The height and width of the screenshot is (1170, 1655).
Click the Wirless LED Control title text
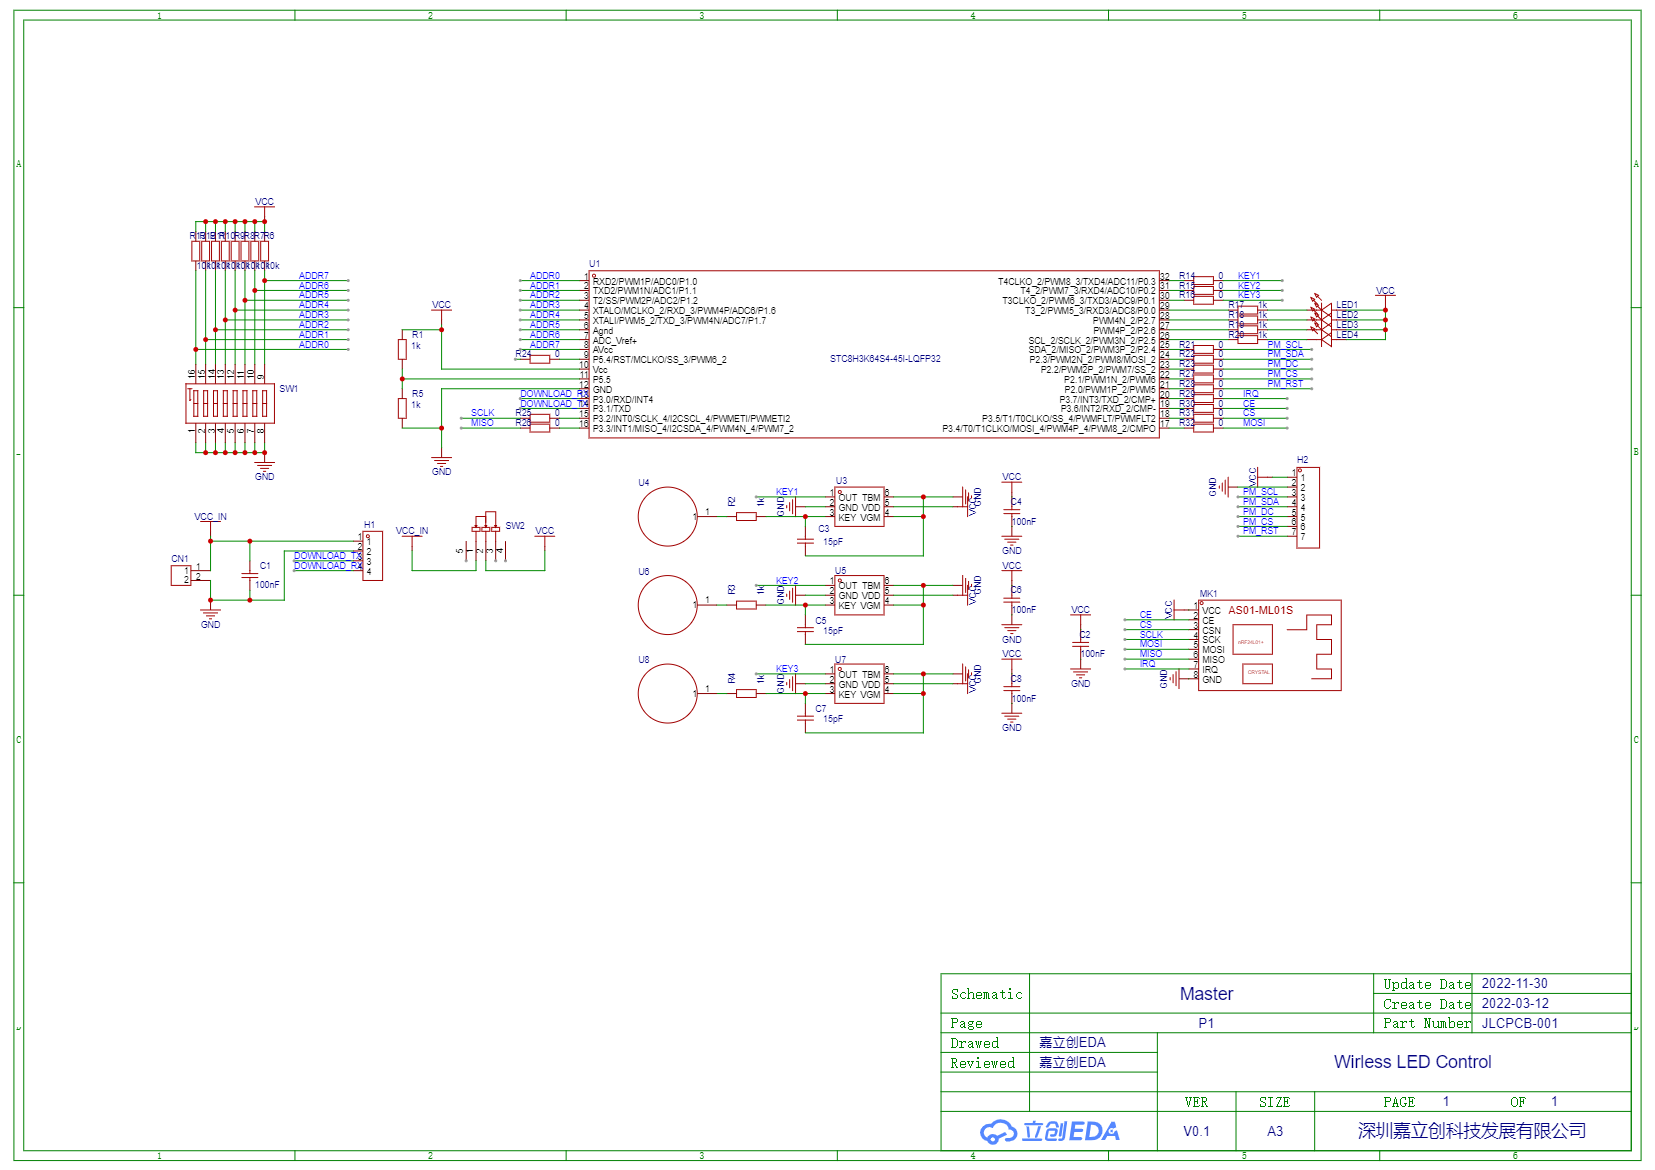point(1412,1062)
